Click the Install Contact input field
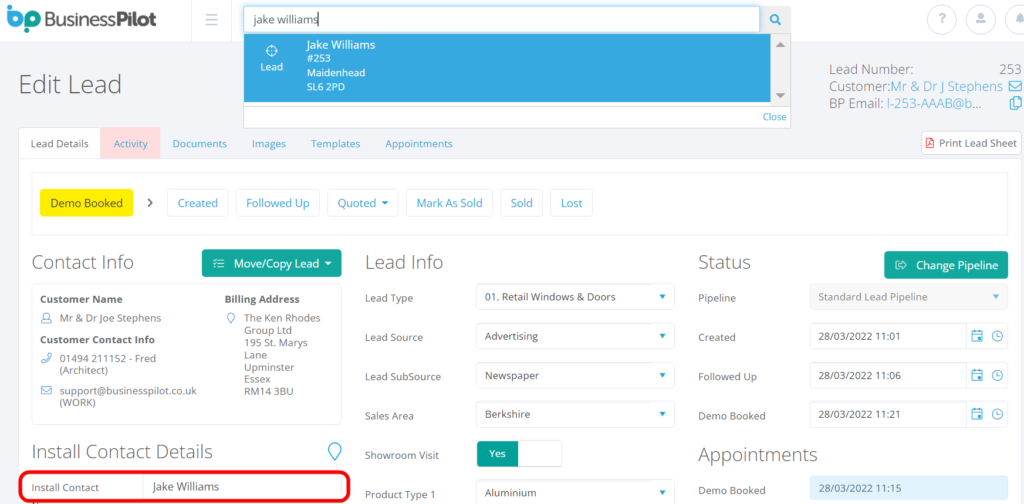The height and width of the screenshot is (504, 1024). pos(243,487)
